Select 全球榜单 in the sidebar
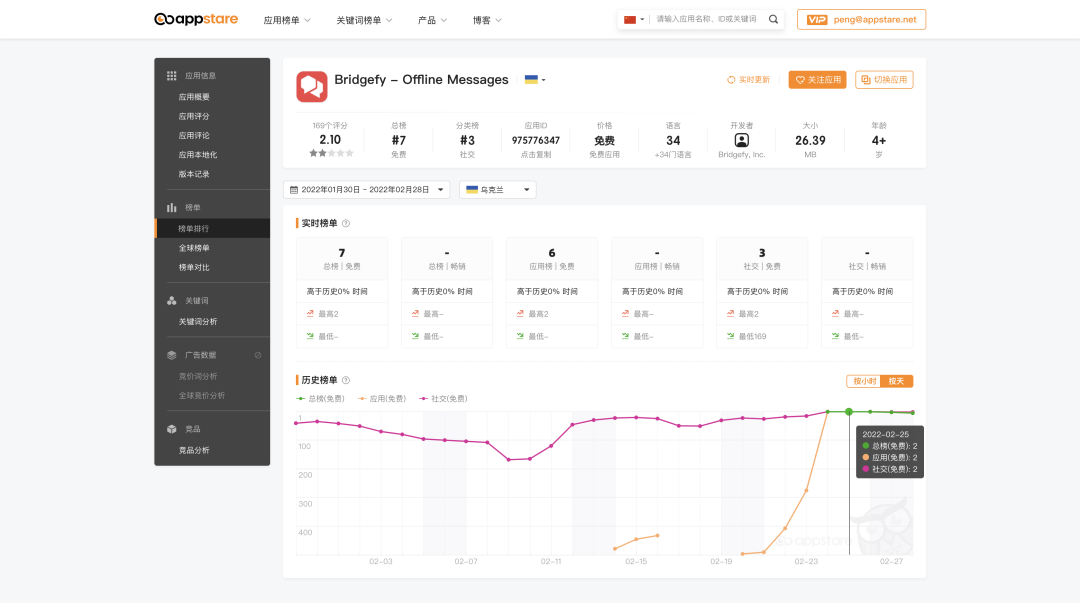This screenshot has height=603, width=1080. [x=194, y=248]
